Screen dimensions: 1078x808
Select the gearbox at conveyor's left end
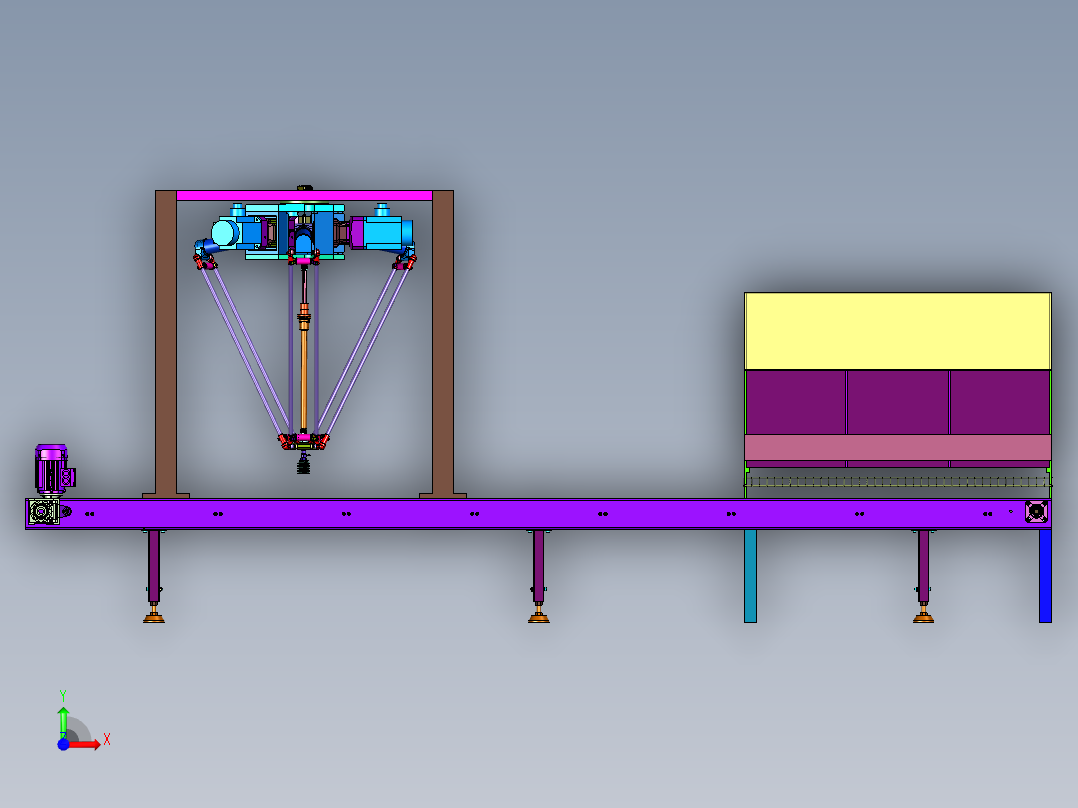pyautogui.click(x=45, y=512)
